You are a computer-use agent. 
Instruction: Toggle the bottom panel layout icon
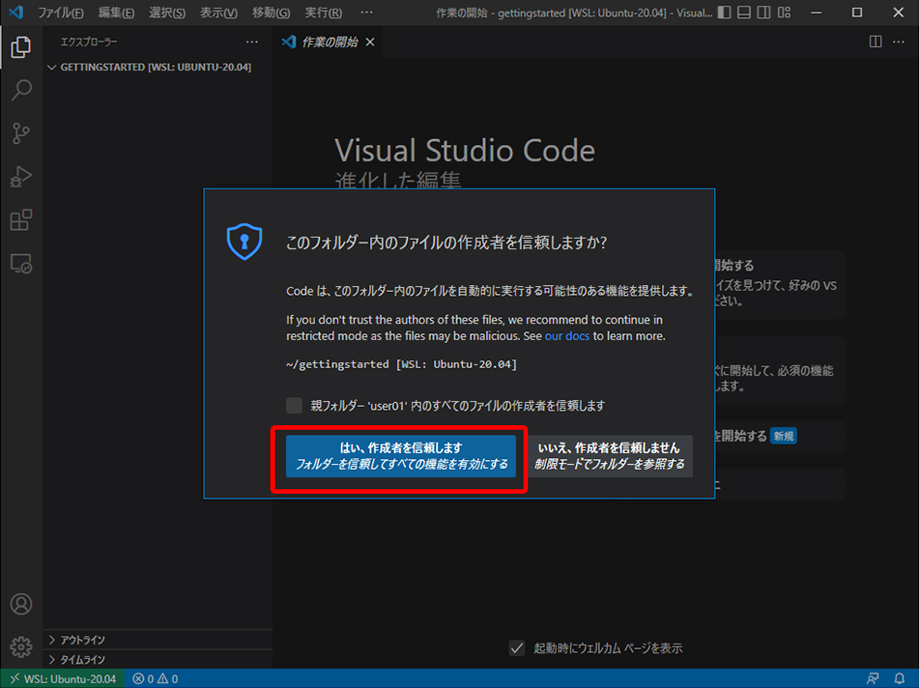pyautogui.click(x=744, y=12)
